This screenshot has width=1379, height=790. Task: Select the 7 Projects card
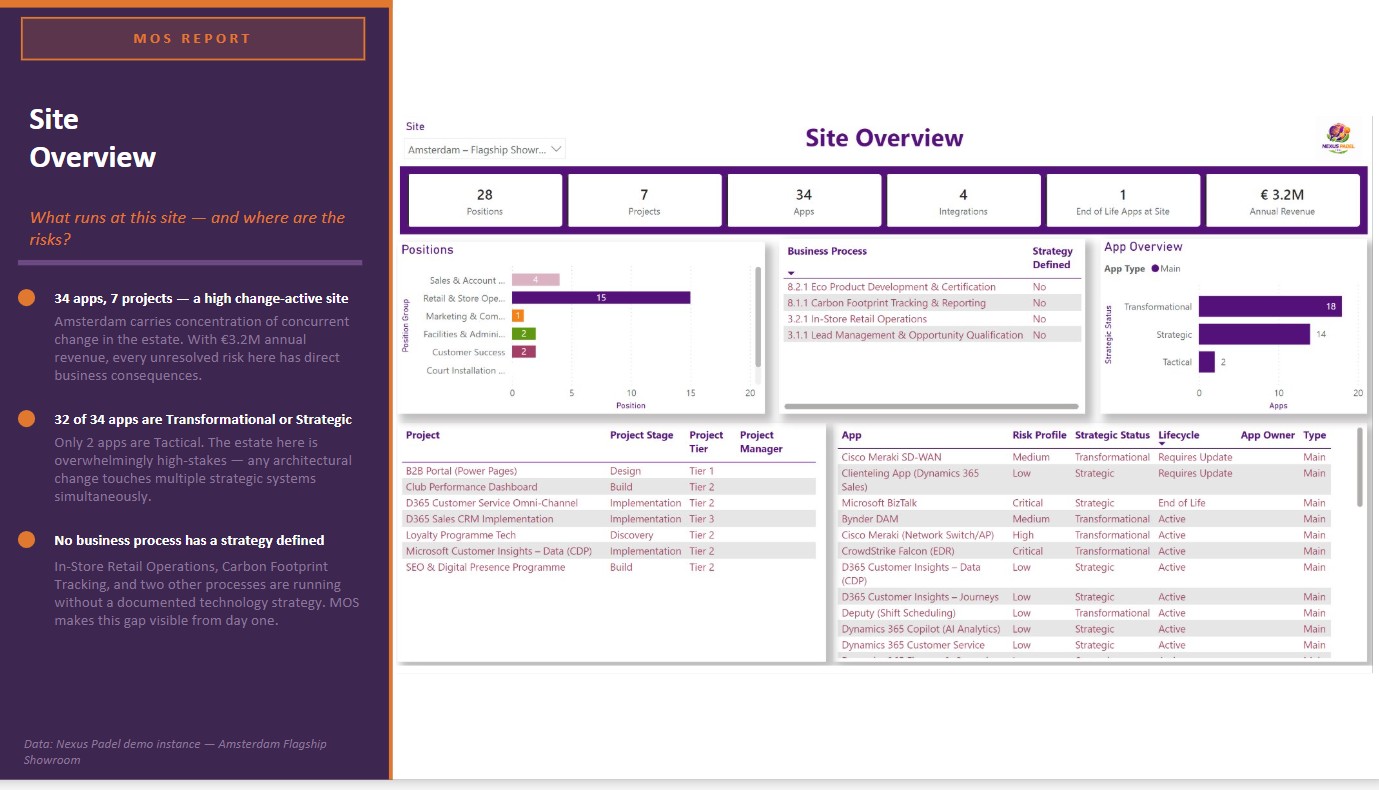click(644, 201)
